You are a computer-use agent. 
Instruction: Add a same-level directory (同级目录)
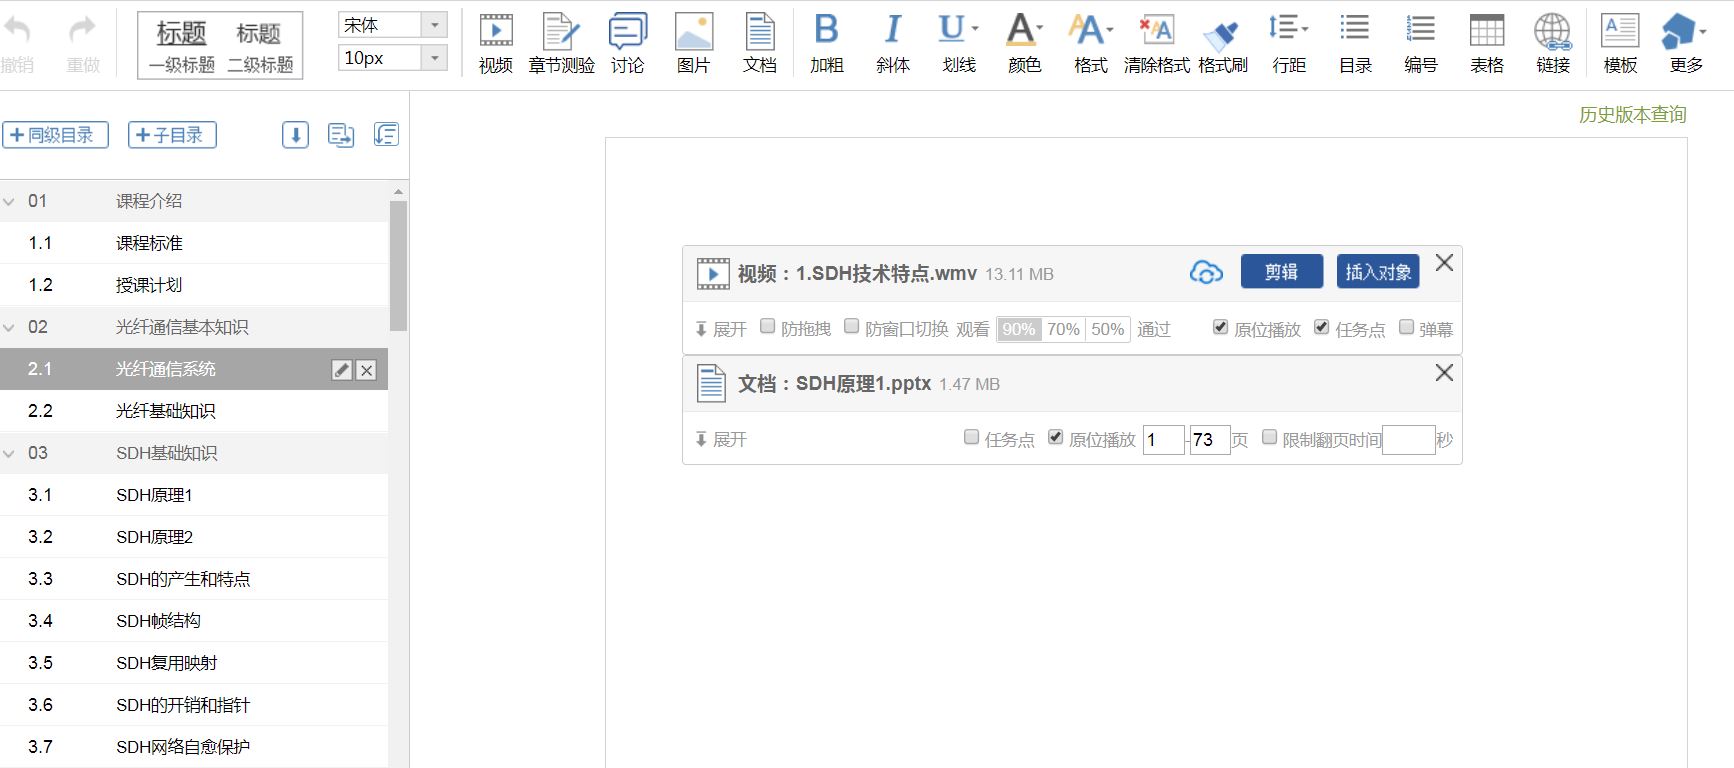[55, 135]
